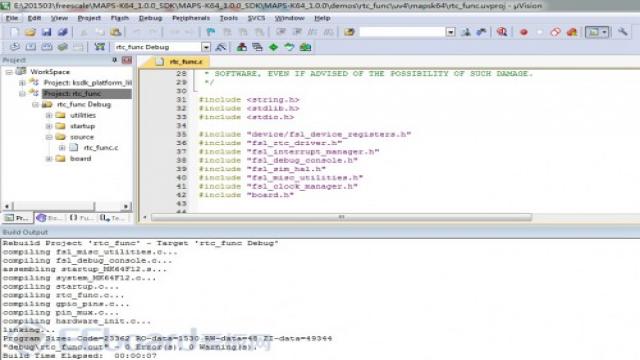Open the Window layout dropdown button
Image resolution: width=640 pixels, height=360 pixels.
597,32
